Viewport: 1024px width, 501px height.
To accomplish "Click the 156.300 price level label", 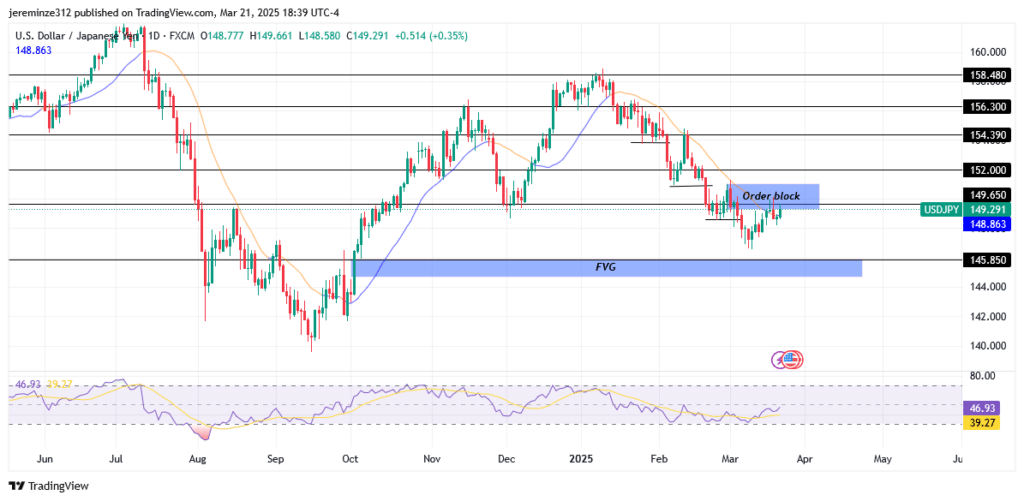I will [987, 106].
